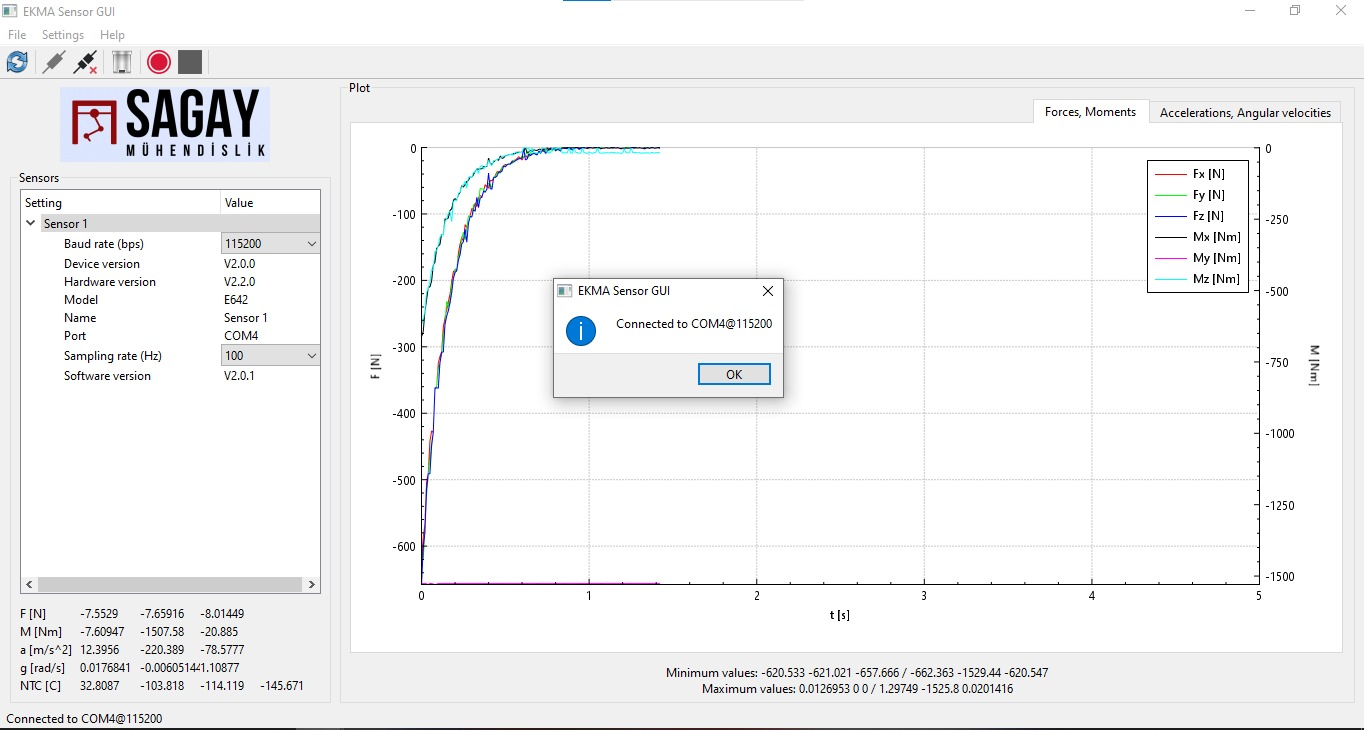Screen dimensions: 1364x730
Task: Click the gray connect plug icon
Action: pyautogui.click(x=53, y=63)
